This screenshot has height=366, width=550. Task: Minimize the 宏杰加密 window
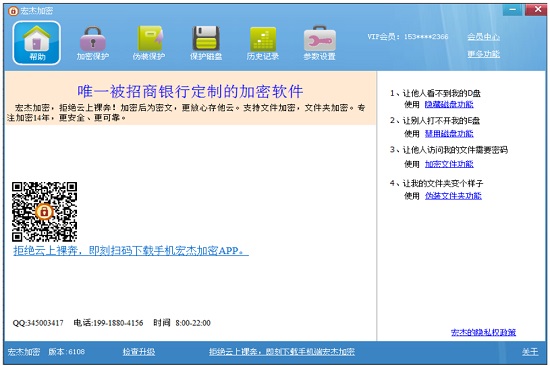[x=512, y=10]
